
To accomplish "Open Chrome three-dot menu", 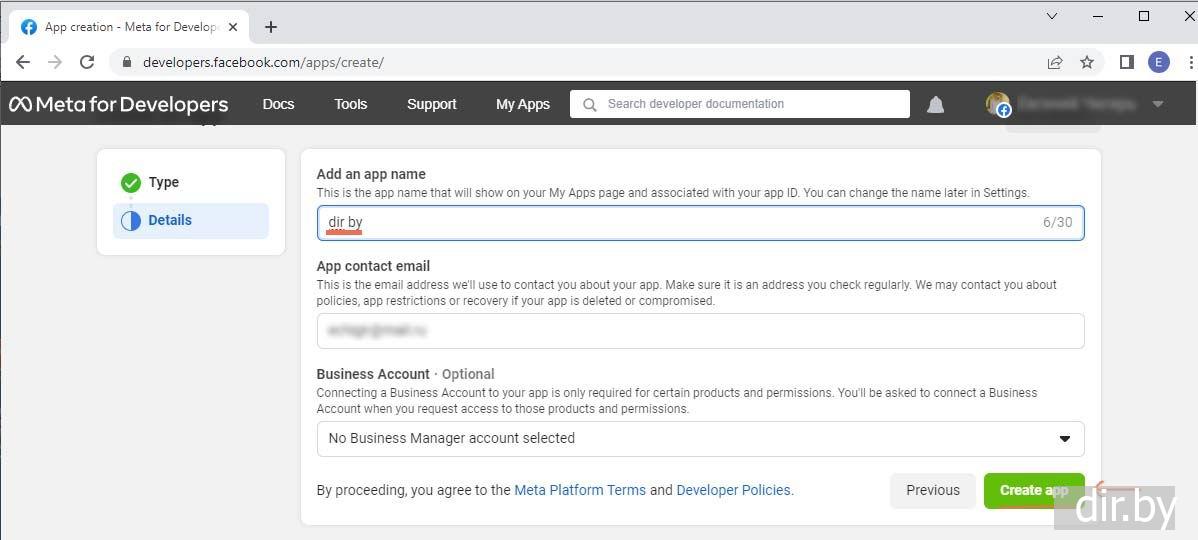I will tap(1189, 62).
